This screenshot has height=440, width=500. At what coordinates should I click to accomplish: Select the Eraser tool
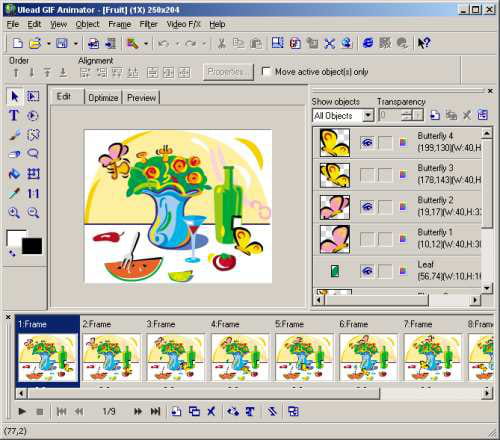pos(14,154)
